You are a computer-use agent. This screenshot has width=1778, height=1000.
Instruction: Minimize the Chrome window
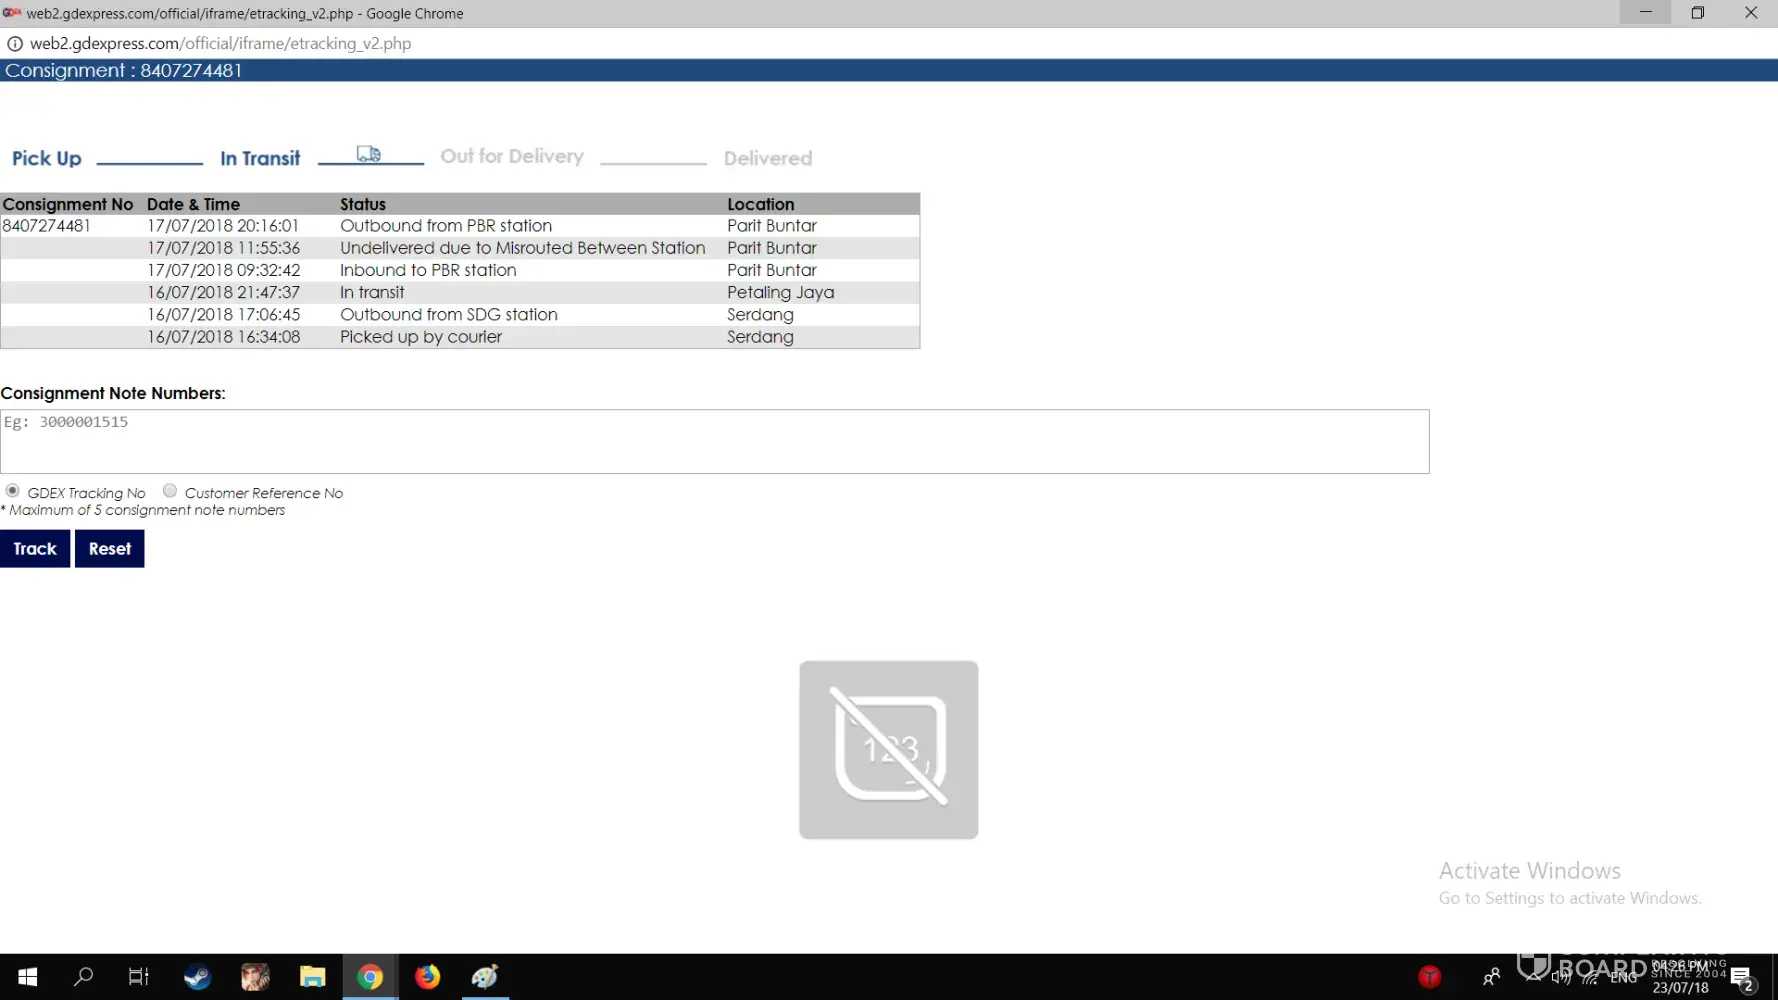[x=1645, y=13]
